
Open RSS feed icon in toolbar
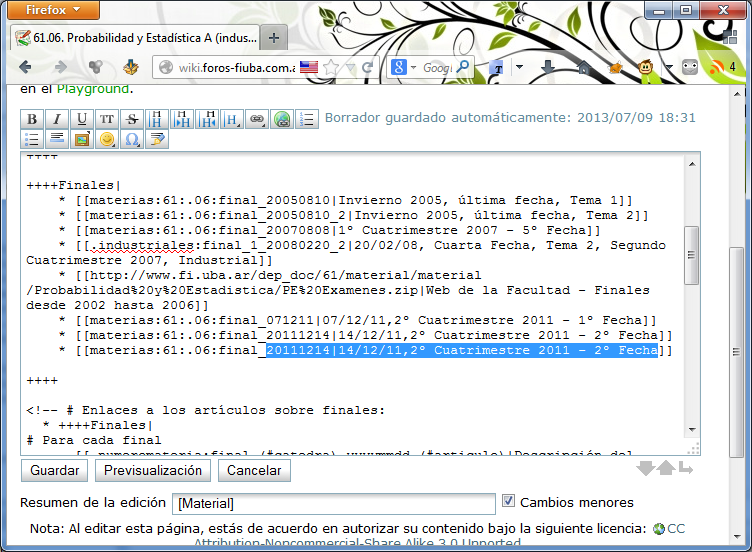tap(717, 67)
